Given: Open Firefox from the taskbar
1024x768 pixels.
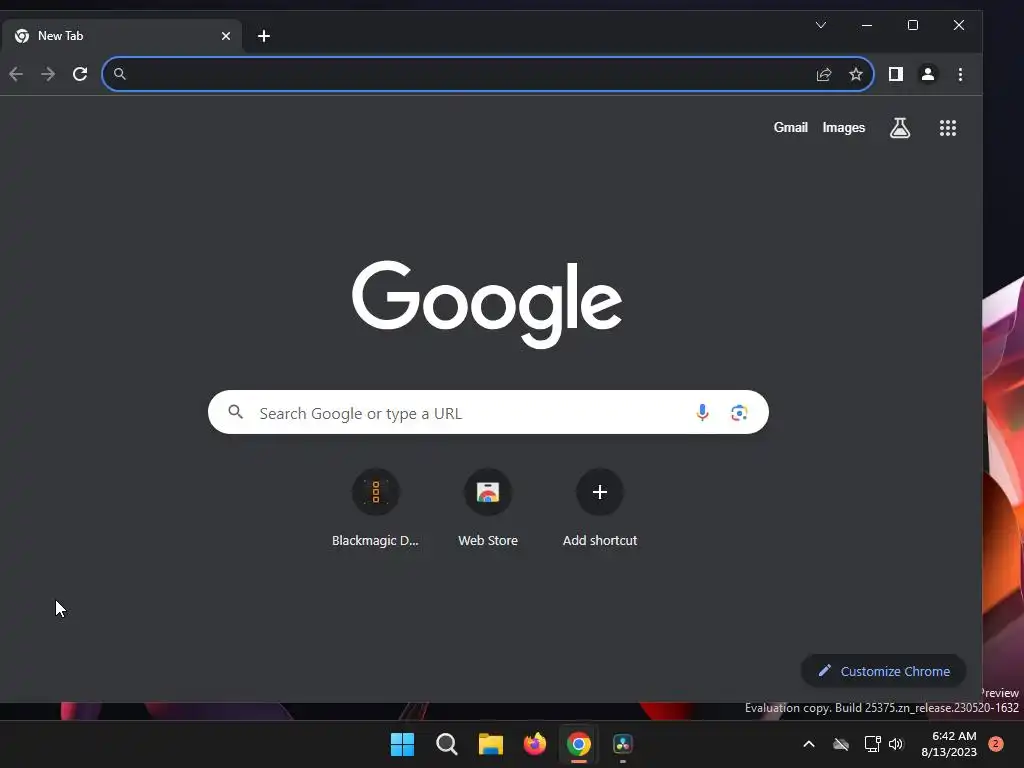Looking at the screenshot, I should 535,744.
